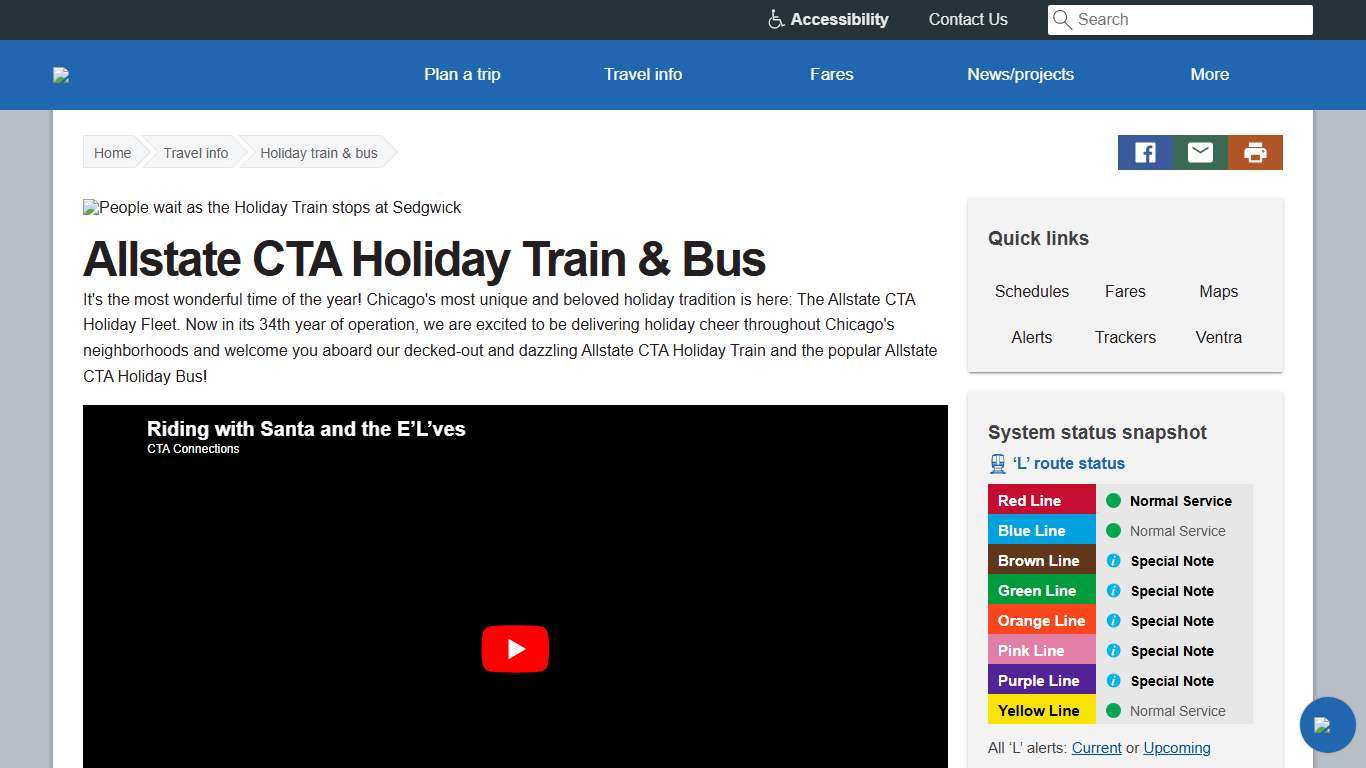
Task: Click the train icon beside 'L' route status
Action: coord(997,463)
